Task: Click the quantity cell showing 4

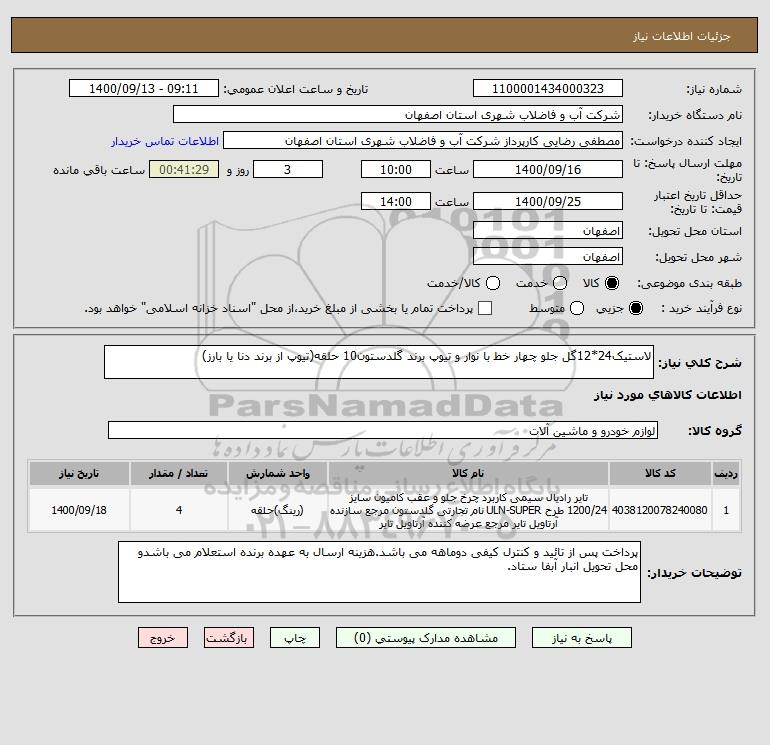Action: point(179,510)
